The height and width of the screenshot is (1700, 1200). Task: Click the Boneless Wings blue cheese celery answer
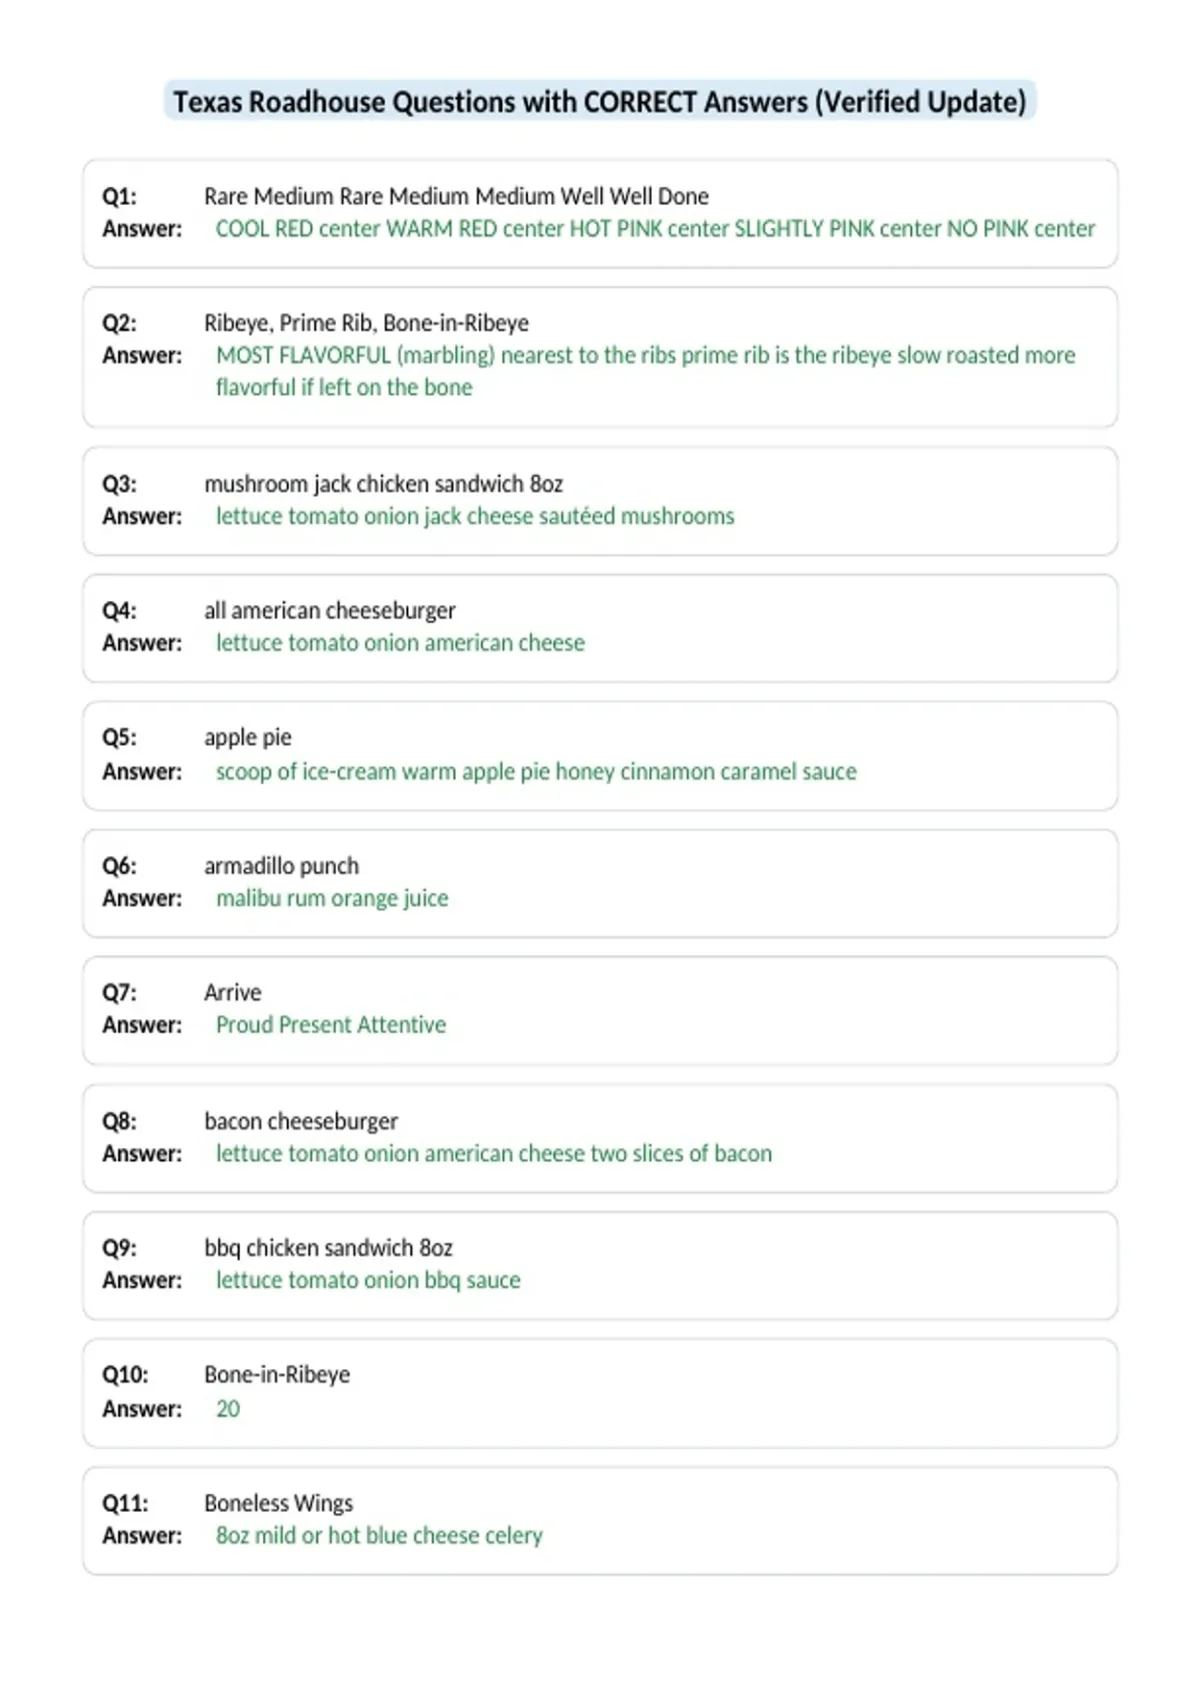tap(379, 1536)
